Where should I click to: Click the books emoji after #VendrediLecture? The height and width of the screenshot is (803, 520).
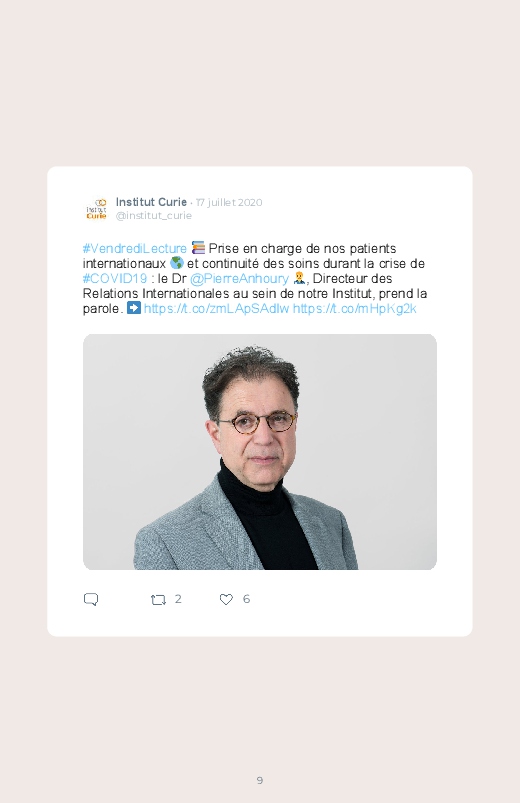(x=198, y=248)
